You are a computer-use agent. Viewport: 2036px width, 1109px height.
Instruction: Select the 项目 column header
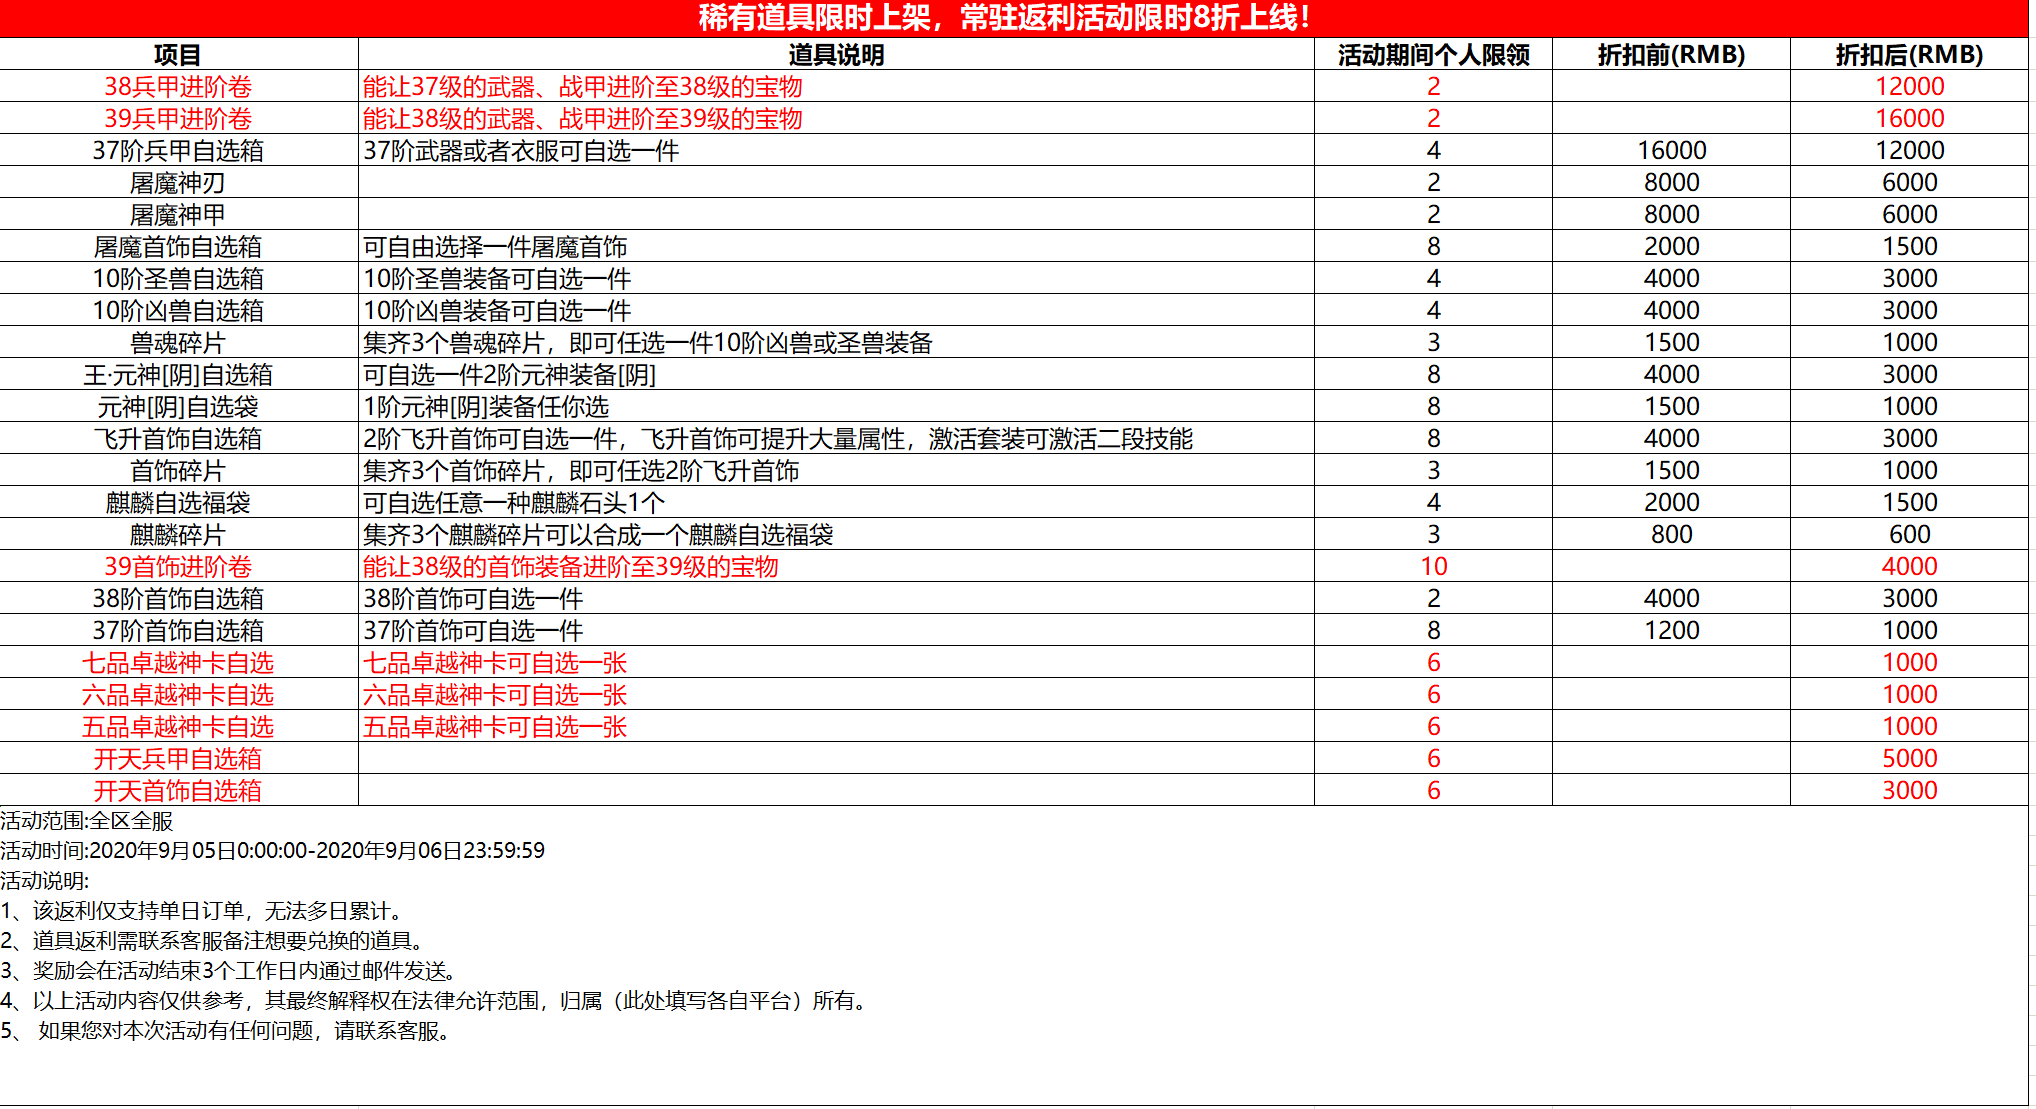coord(178,54)
